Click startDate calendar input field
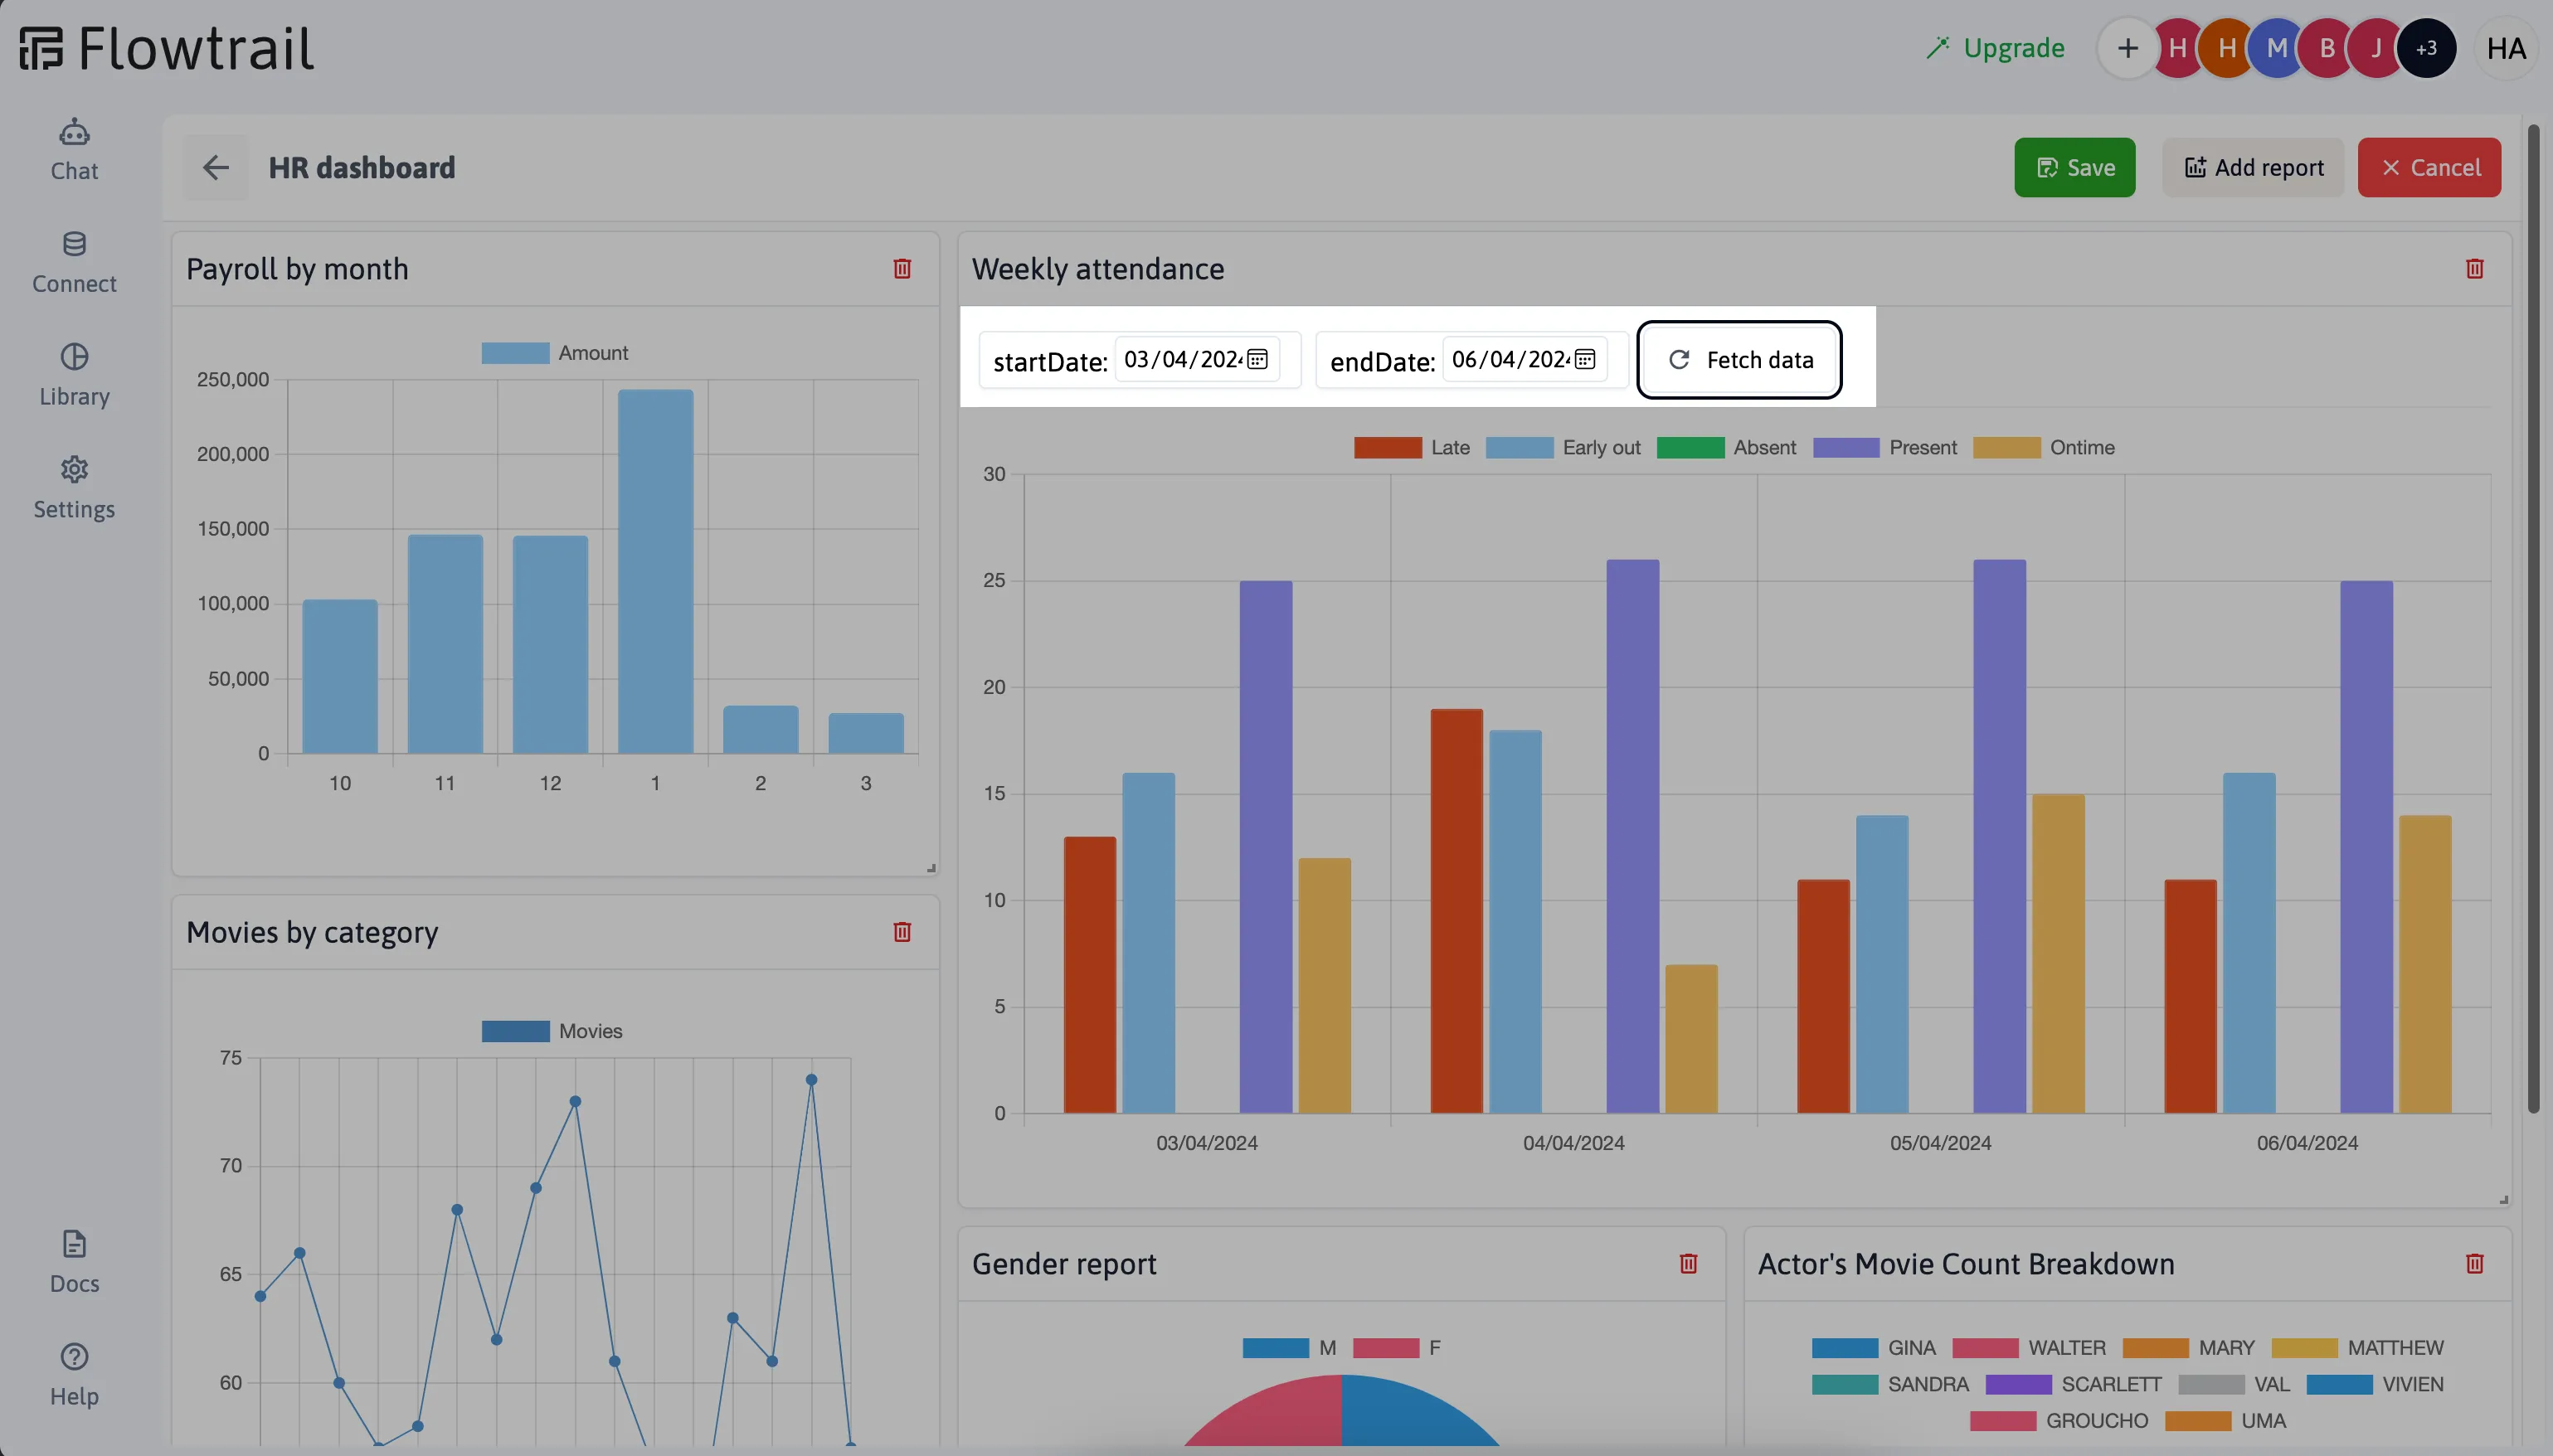The width and height of the screenshot is (2553, 1456). coord(1199,359)
